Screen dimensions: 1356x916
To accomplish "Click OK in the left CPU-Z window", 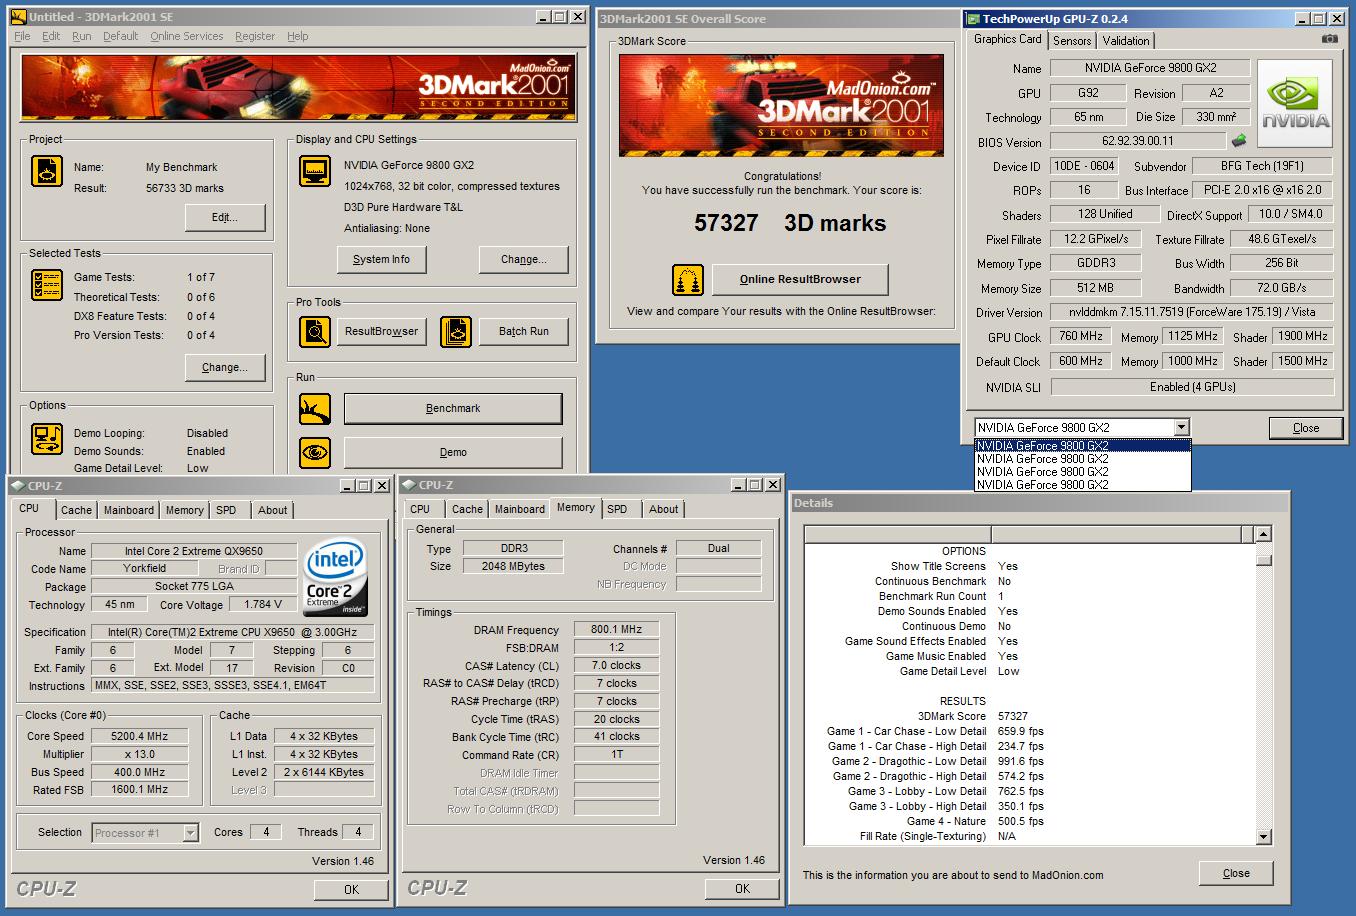I will 351,889.
